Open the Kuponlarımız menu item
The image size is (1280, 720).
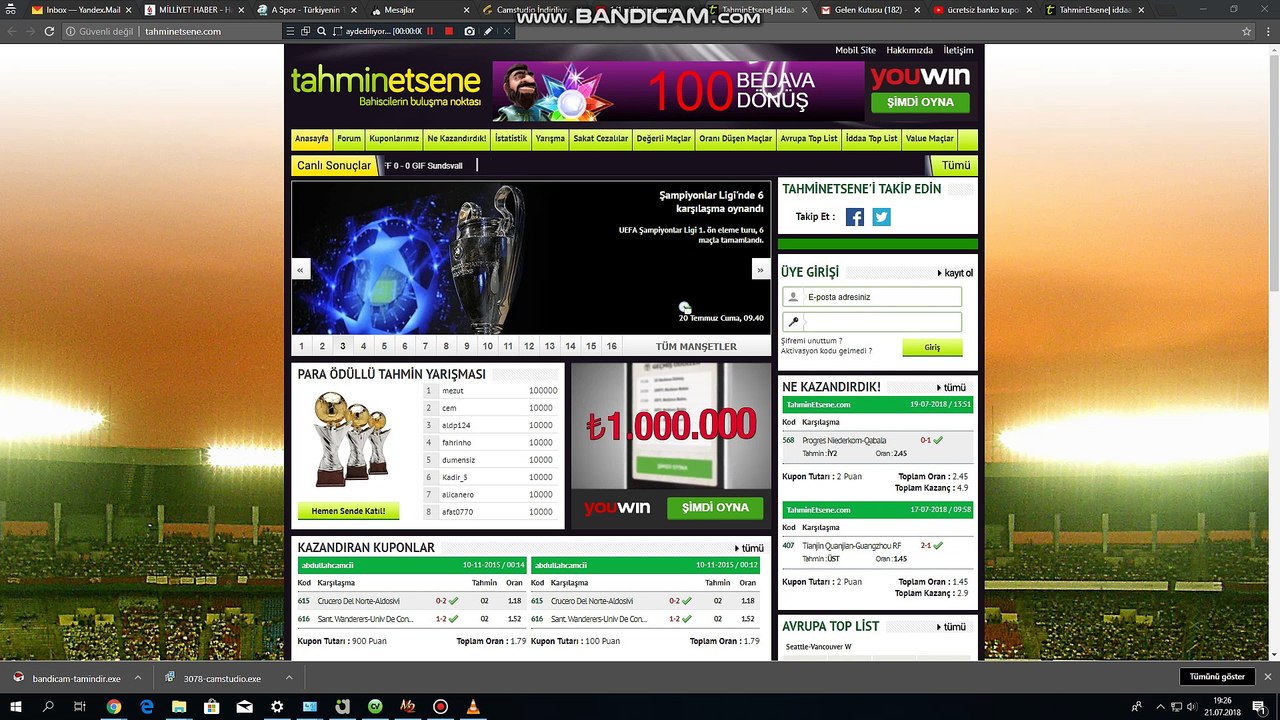click(394, 139)
